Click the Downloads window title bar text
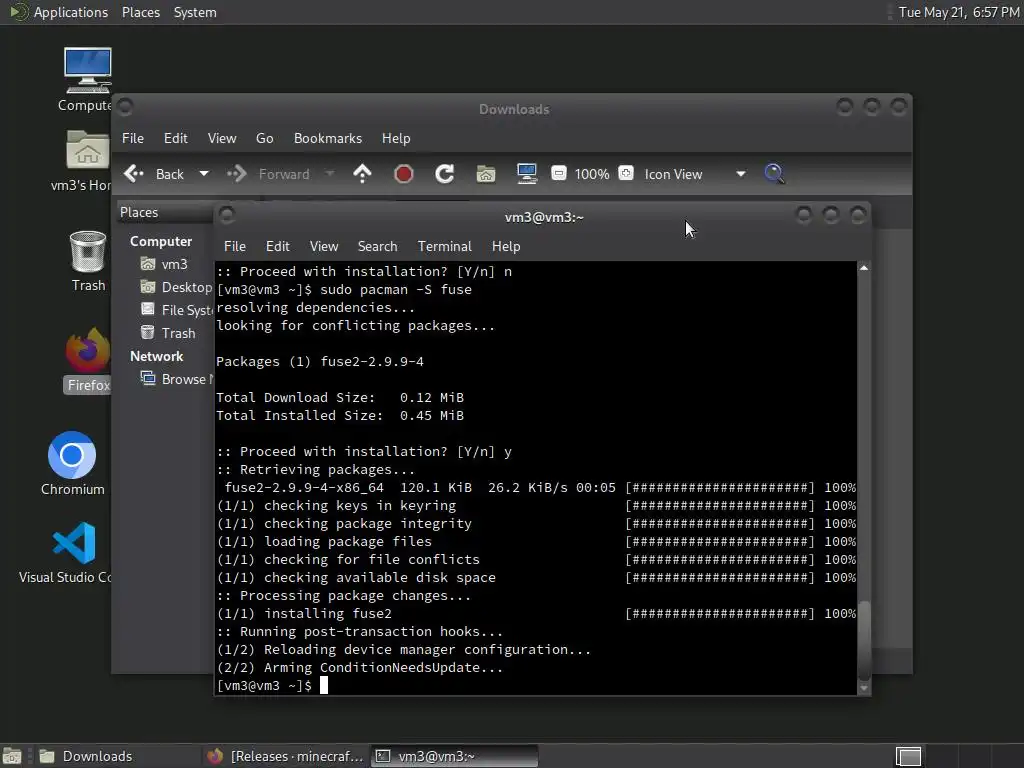 coord(514,109)
